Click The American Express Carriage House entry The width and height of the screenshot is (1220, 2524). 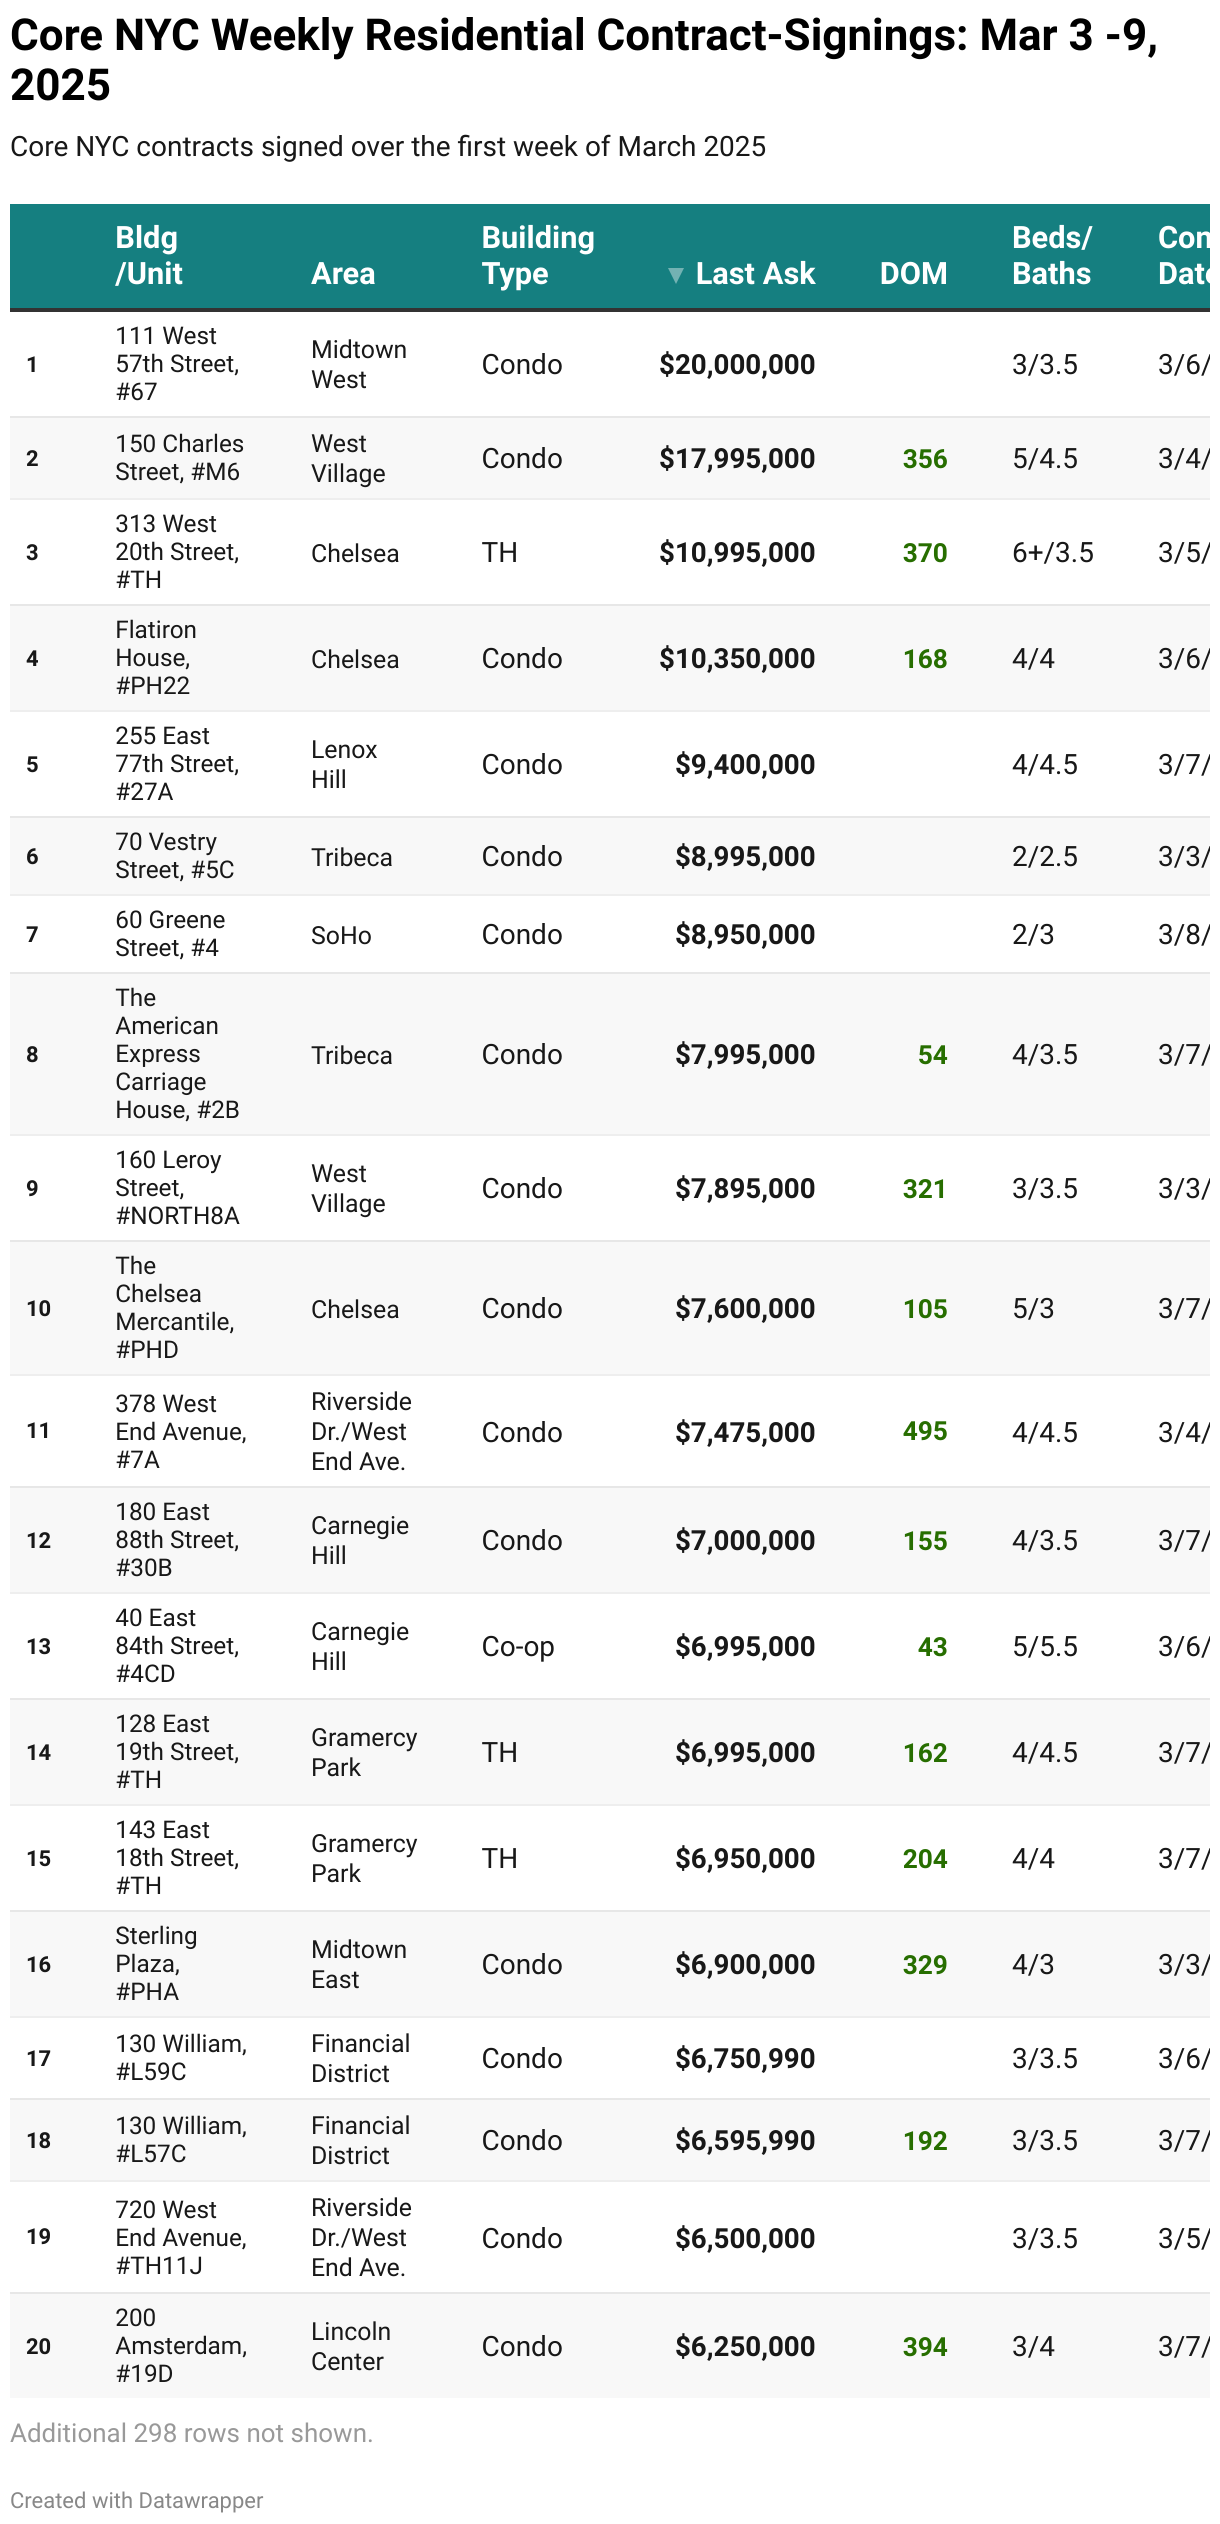coord(177,1054)
